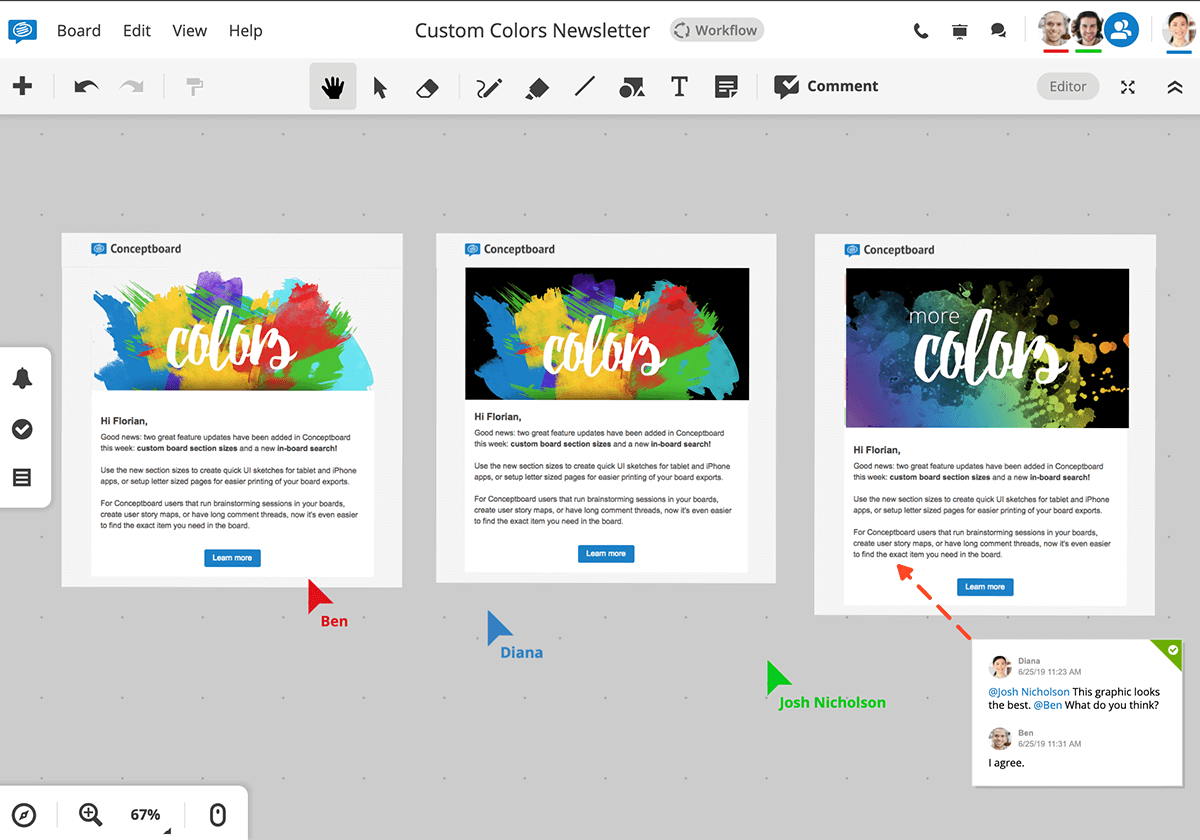The width and height of the screenshot is (1200, 840).
Task: Select the eraser tool
Action: [427, 88]
